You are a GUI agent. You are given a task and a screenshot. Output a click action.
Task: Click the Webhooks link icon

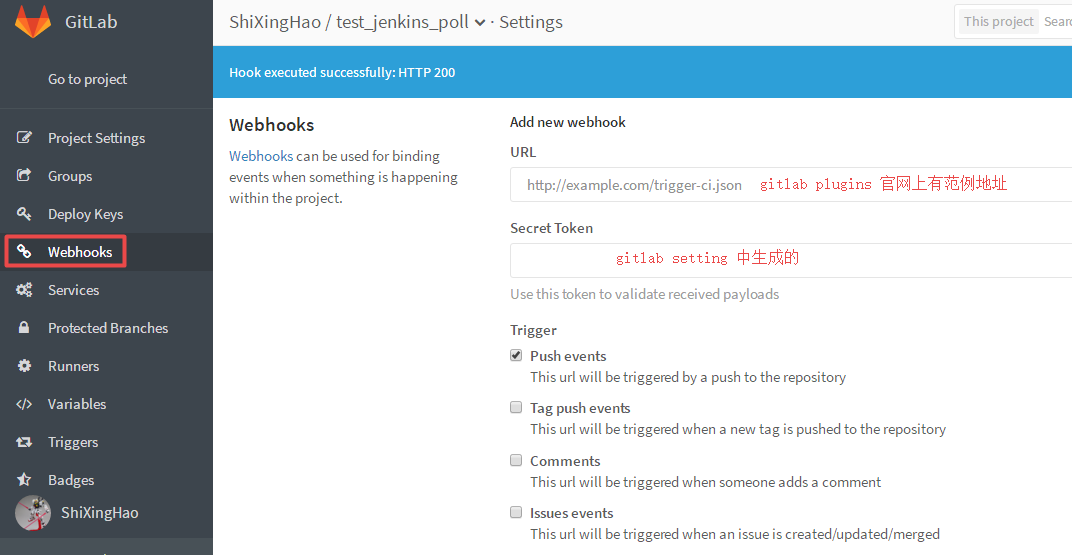click(x=24, y=252)
